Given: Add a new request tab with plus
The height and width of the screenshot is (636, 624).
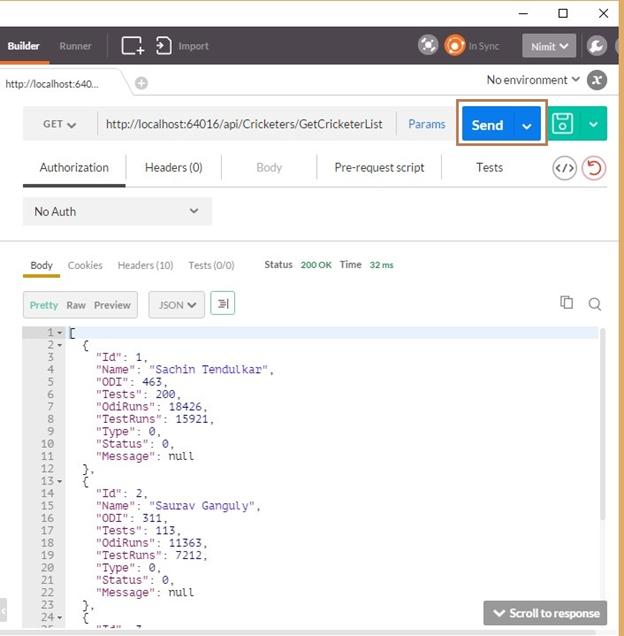Looking at the screenshot, I should 141,83.
